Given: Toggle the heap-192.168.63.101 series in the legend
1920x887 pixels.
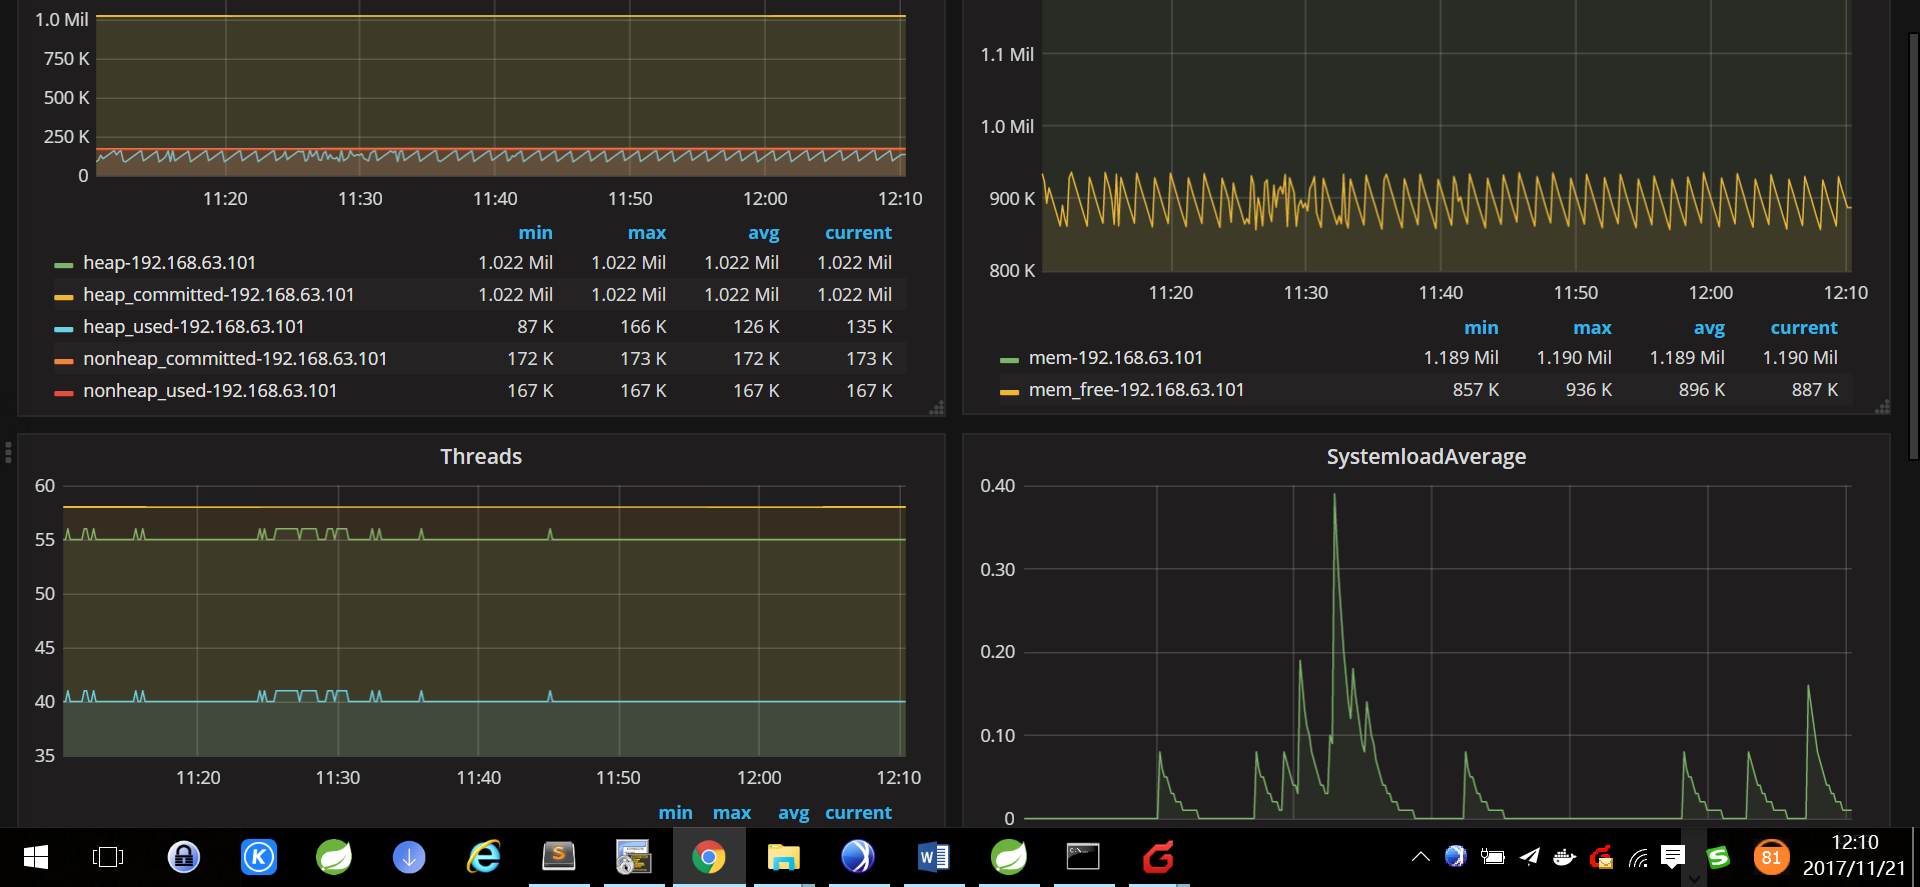Looking at the screenshot, I should click(170, 262).
